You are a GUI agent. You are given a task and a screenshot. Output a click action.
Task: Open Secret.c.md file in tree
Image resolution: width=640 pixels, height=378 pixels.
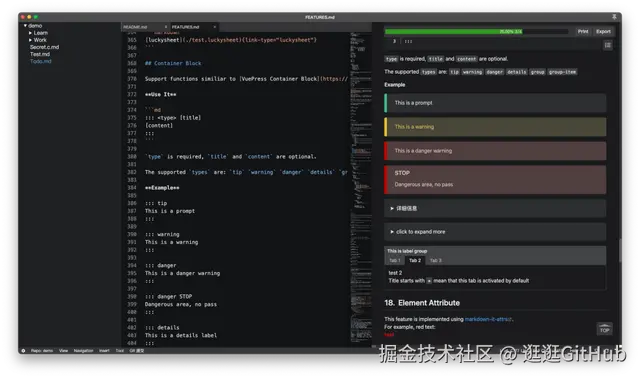tap(44, 47)
